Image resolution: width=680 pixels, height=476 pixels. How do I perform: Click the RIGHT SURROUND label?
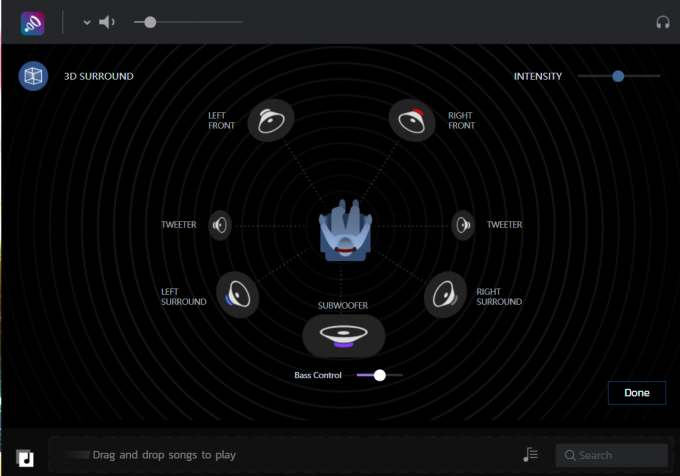pos(499,297)
